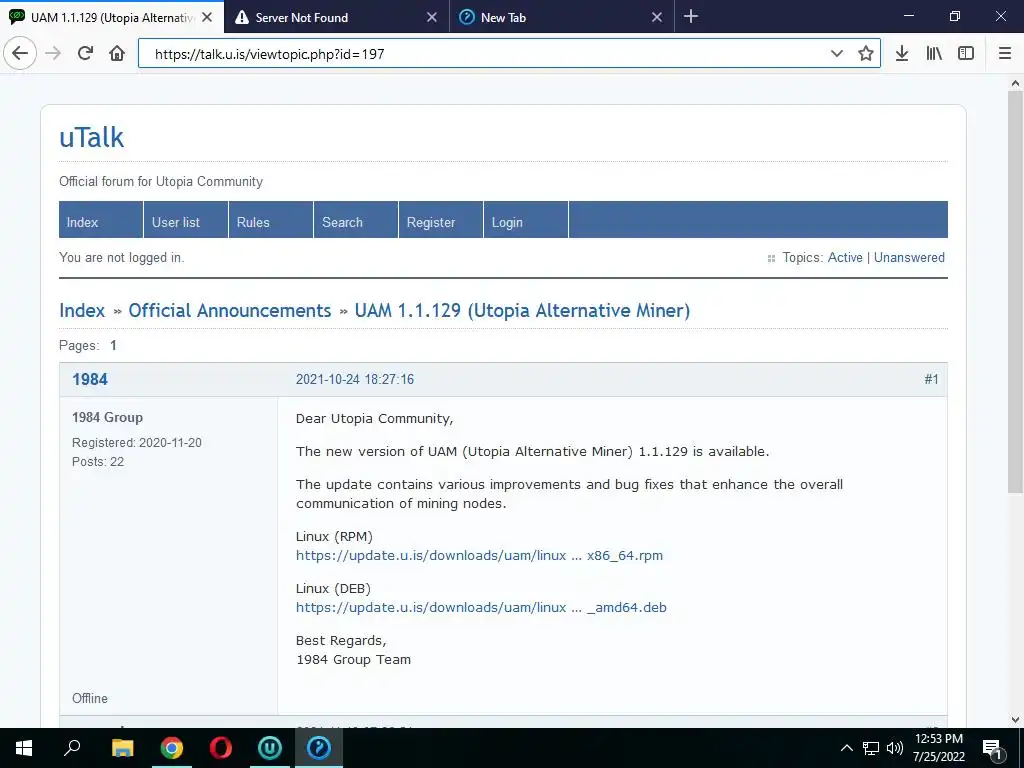
Task: Open the volume tray icon
Action: (895, 748)
